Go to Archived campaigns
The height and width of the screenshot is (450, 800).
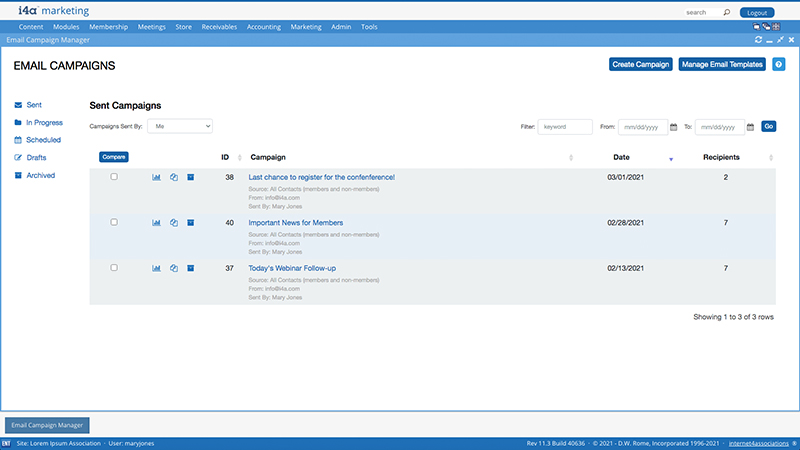40,175
